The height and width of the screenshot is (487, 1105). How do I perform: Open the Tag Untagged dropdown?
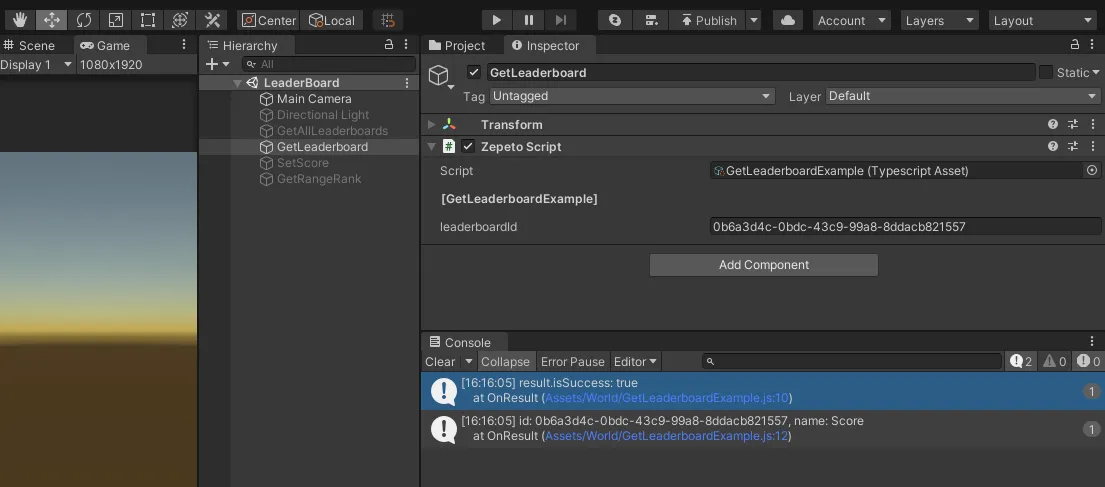[632, 96]
